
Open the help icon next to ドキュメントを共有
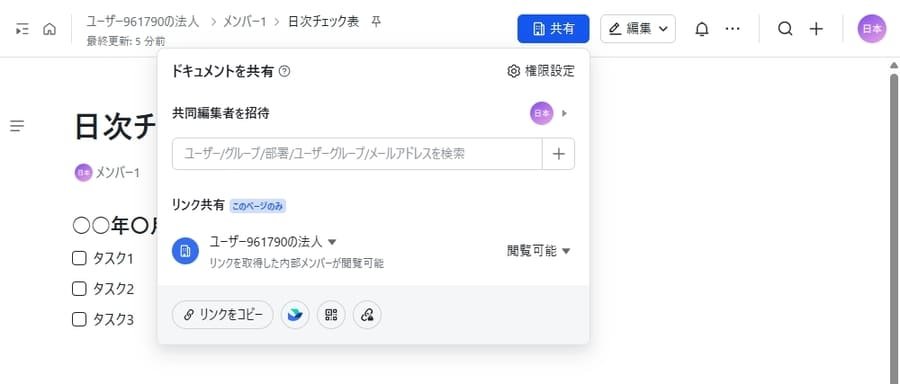[x=284, y=71]
